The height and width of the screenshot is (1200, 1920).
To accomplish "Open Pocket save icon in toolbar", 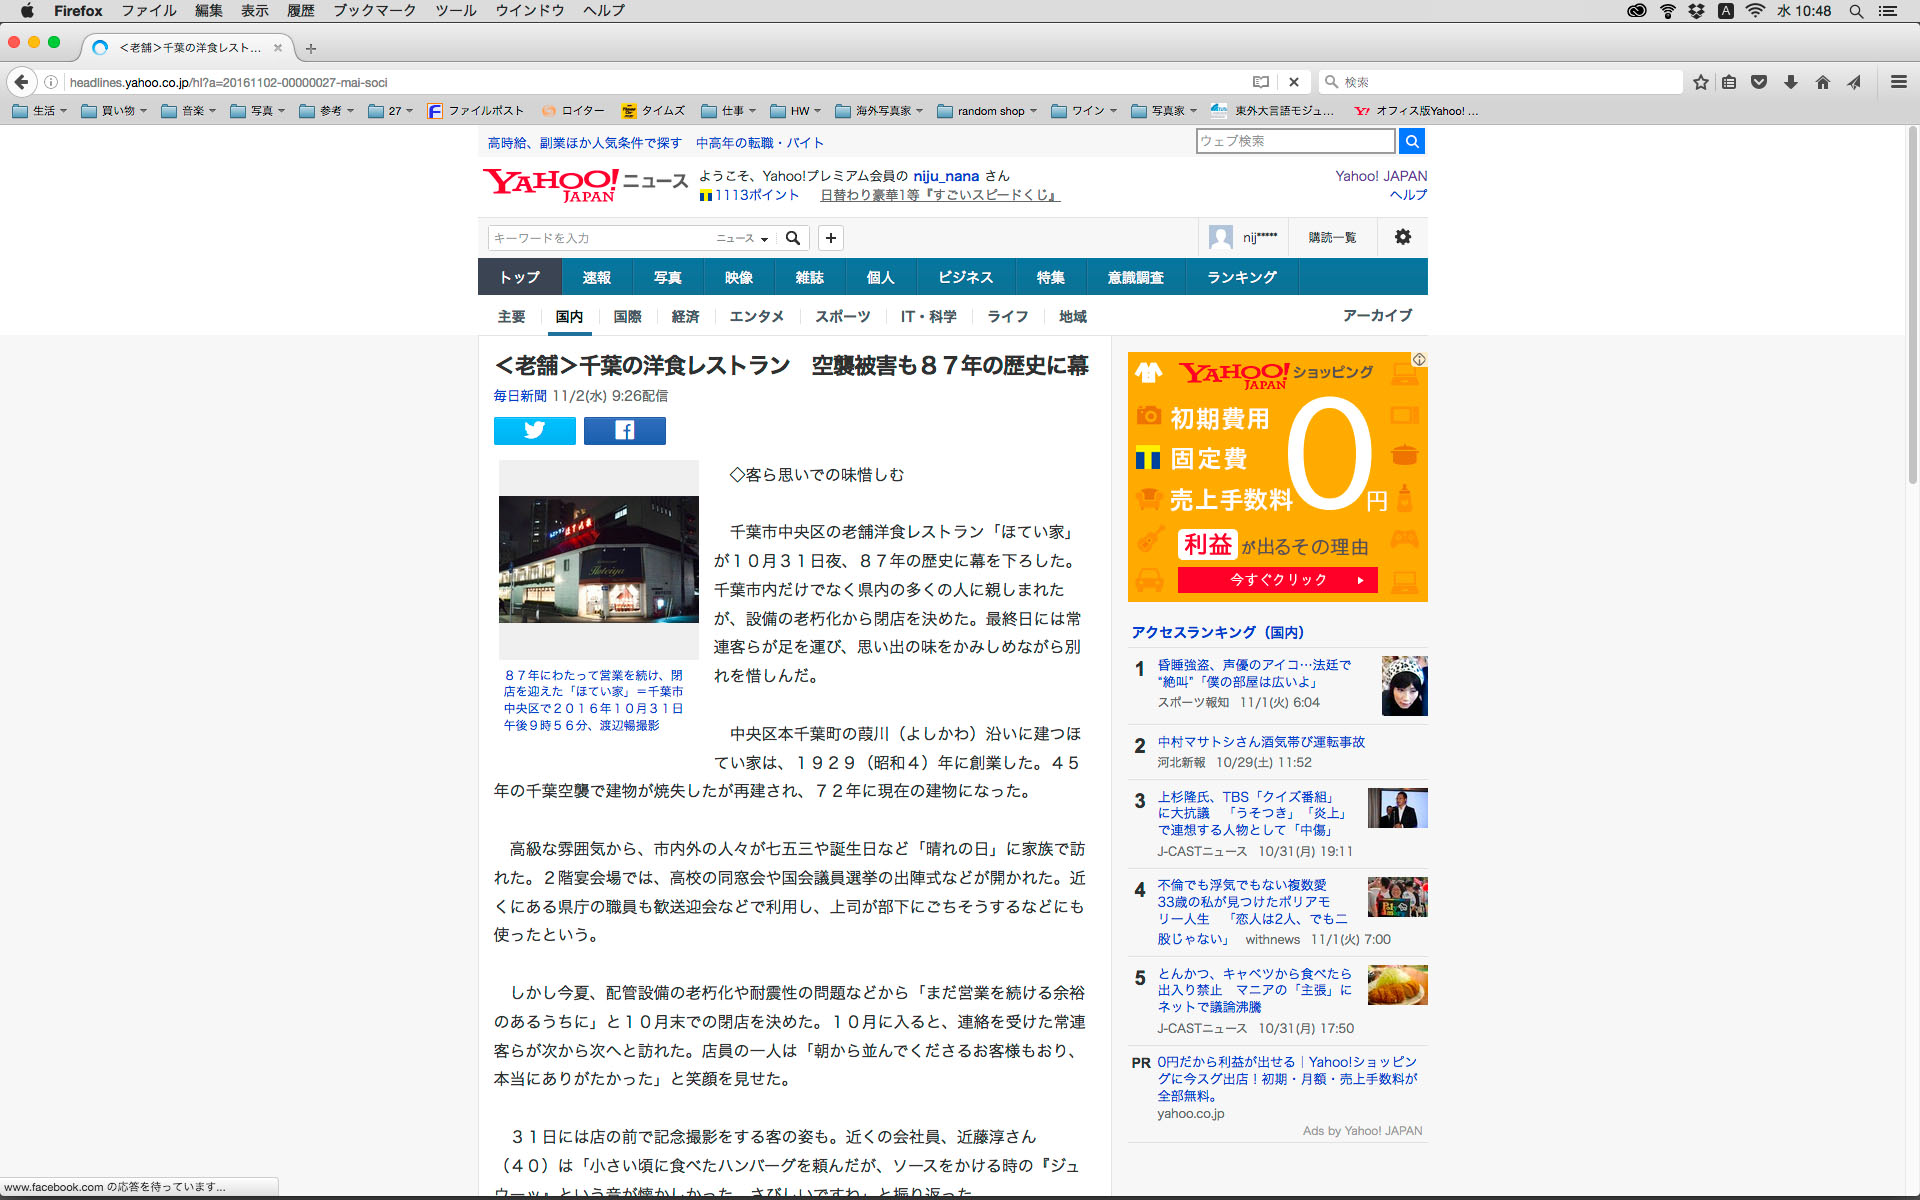I will click(x=1759, y=82).
